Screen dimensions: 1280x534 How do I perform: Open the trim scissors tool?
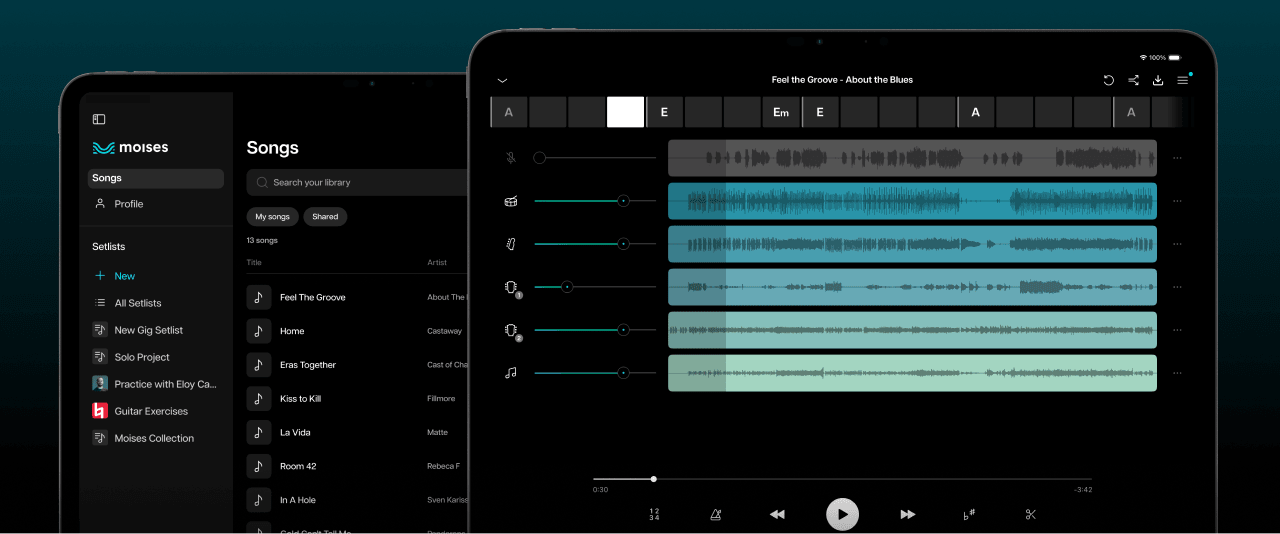click(1031, 514)
